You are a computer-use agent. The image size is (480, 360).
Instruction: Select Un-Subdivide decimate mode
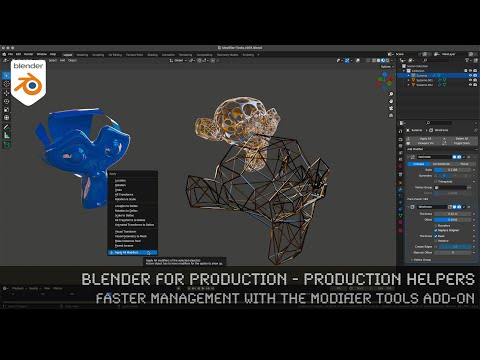pos(441,164)
